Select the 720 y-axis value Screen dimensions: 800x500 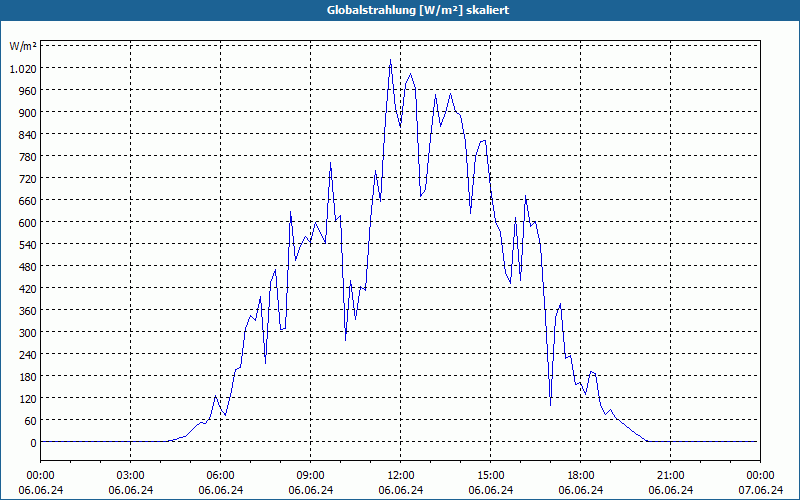[27, 179]
